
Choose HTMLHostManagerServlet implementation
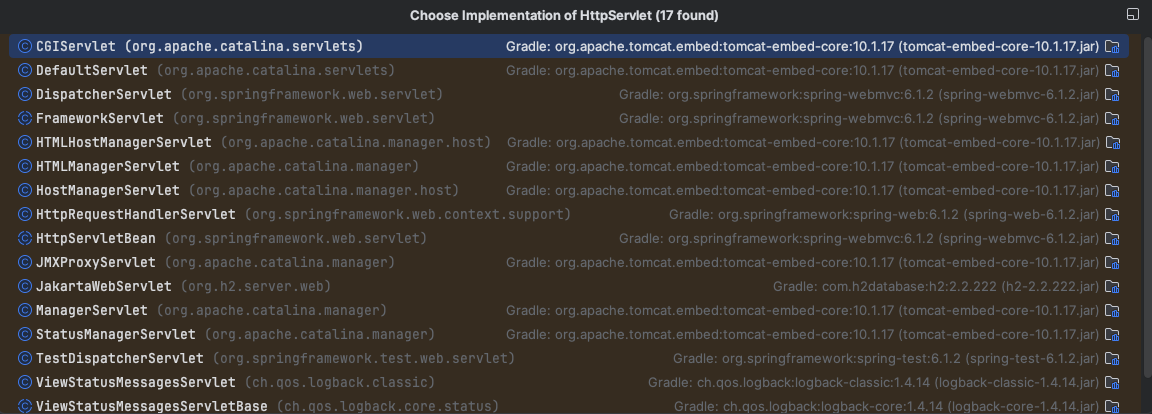(x=570, y=142)
